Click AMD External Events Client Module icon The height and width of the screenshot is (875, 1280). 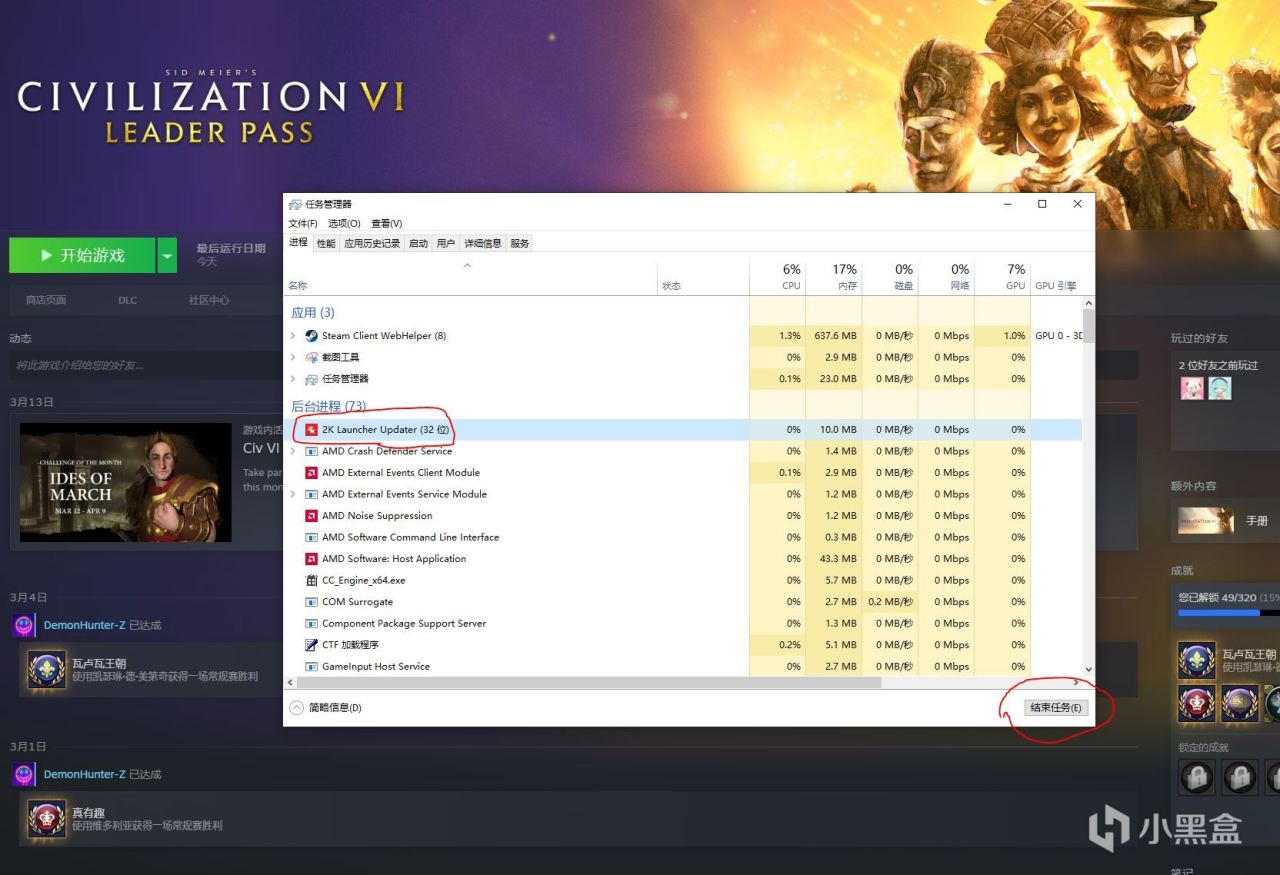[311, 473]
